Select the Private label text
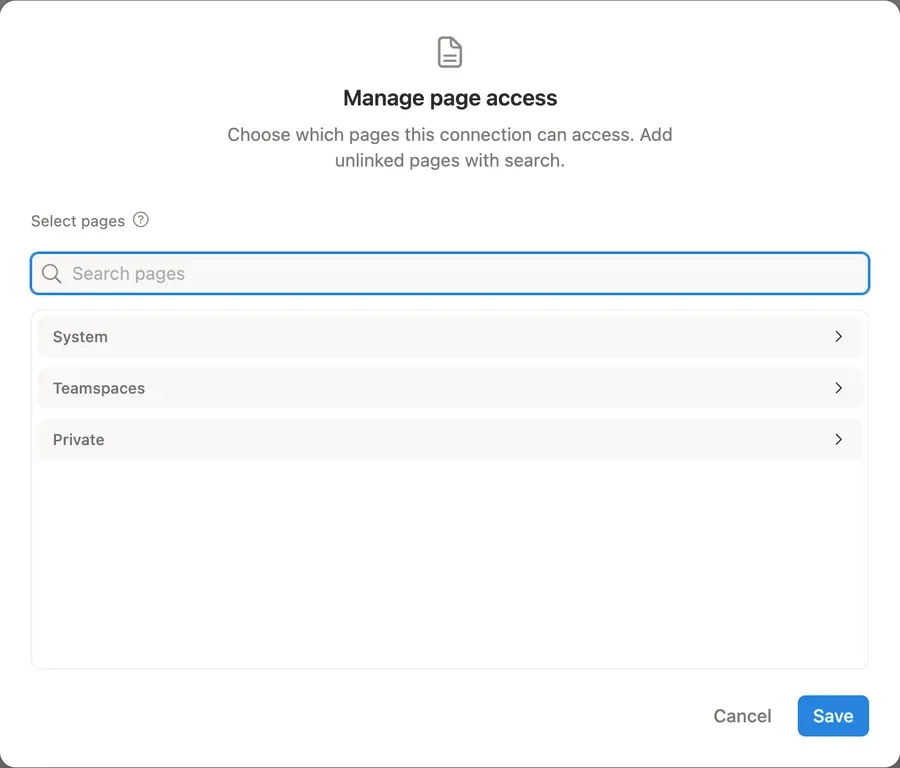 click(x=79, y=440)
